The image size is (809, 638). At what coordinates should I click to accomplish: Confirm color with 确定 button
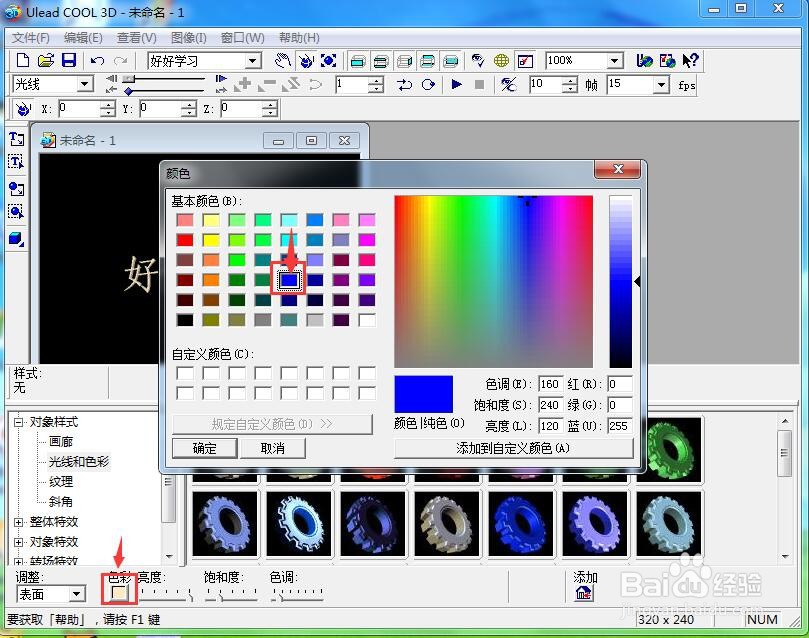pos(204,448)
